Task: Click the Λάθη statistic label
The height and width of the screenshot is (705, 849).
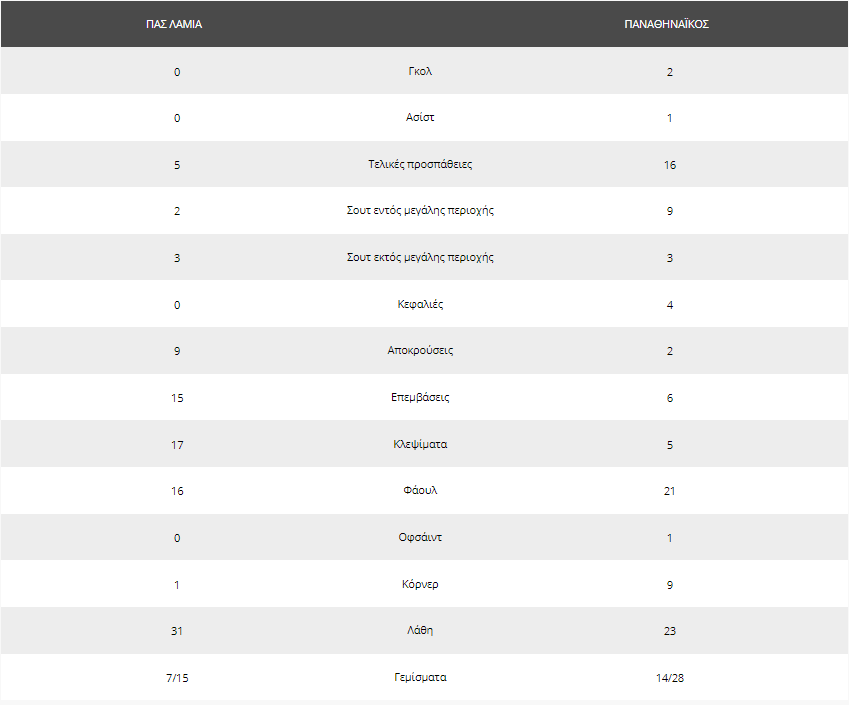Action: click(x=420, y=630)
